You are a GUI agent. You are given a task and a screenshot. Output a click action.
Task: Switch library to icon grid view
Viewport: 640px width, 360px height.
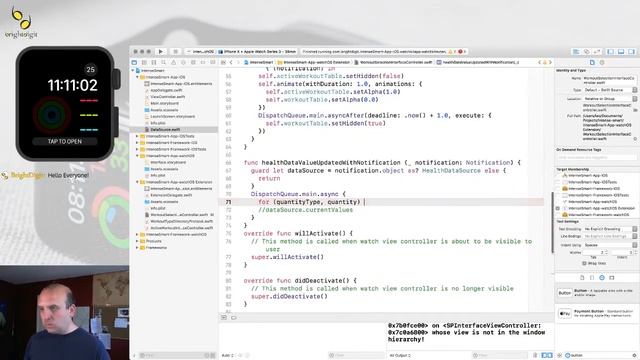pos(560,356)
